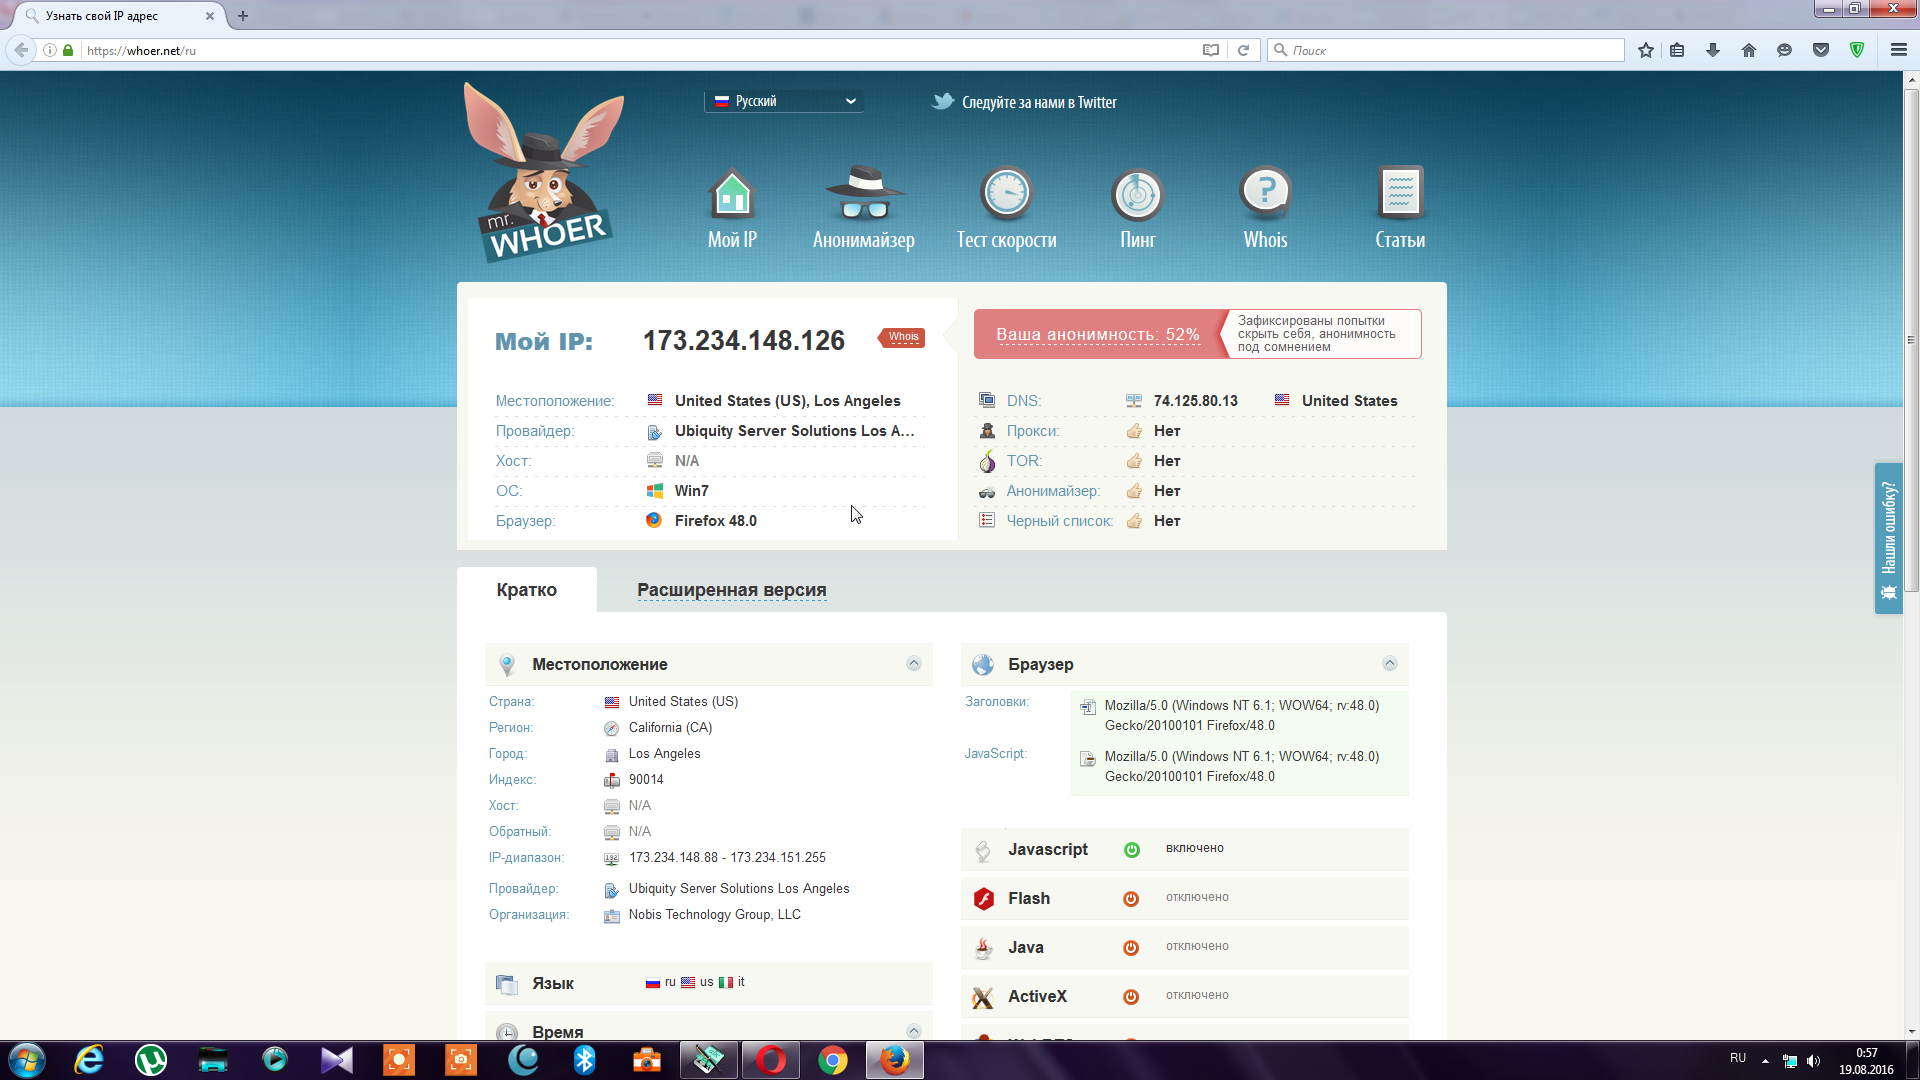Viewport: 1920px width, 1080px height.
Task: Open Opera from the taskbar
Action: [x=770, y=1059]
